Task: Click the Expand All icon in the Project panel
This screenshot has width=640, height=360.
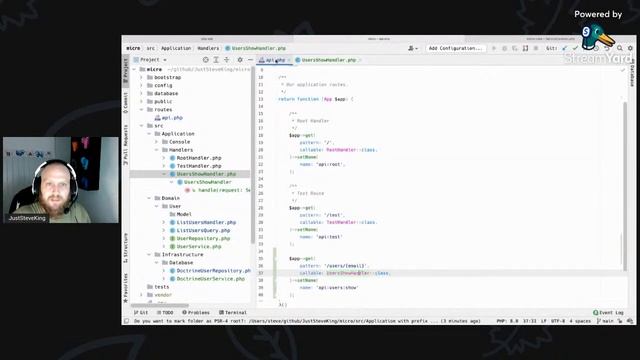Action: point(216,60)
